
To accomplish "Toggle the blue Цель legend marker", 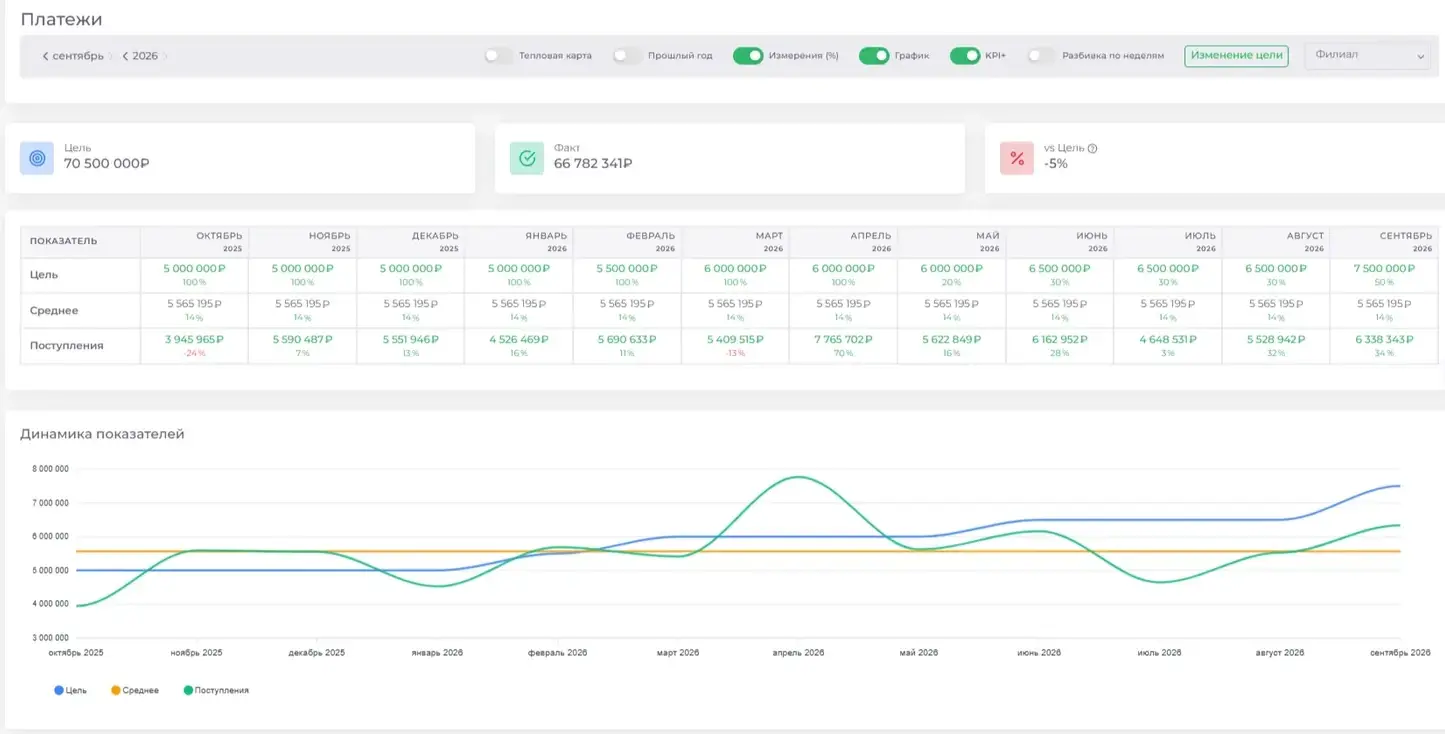I will click(x=59, y=690).
